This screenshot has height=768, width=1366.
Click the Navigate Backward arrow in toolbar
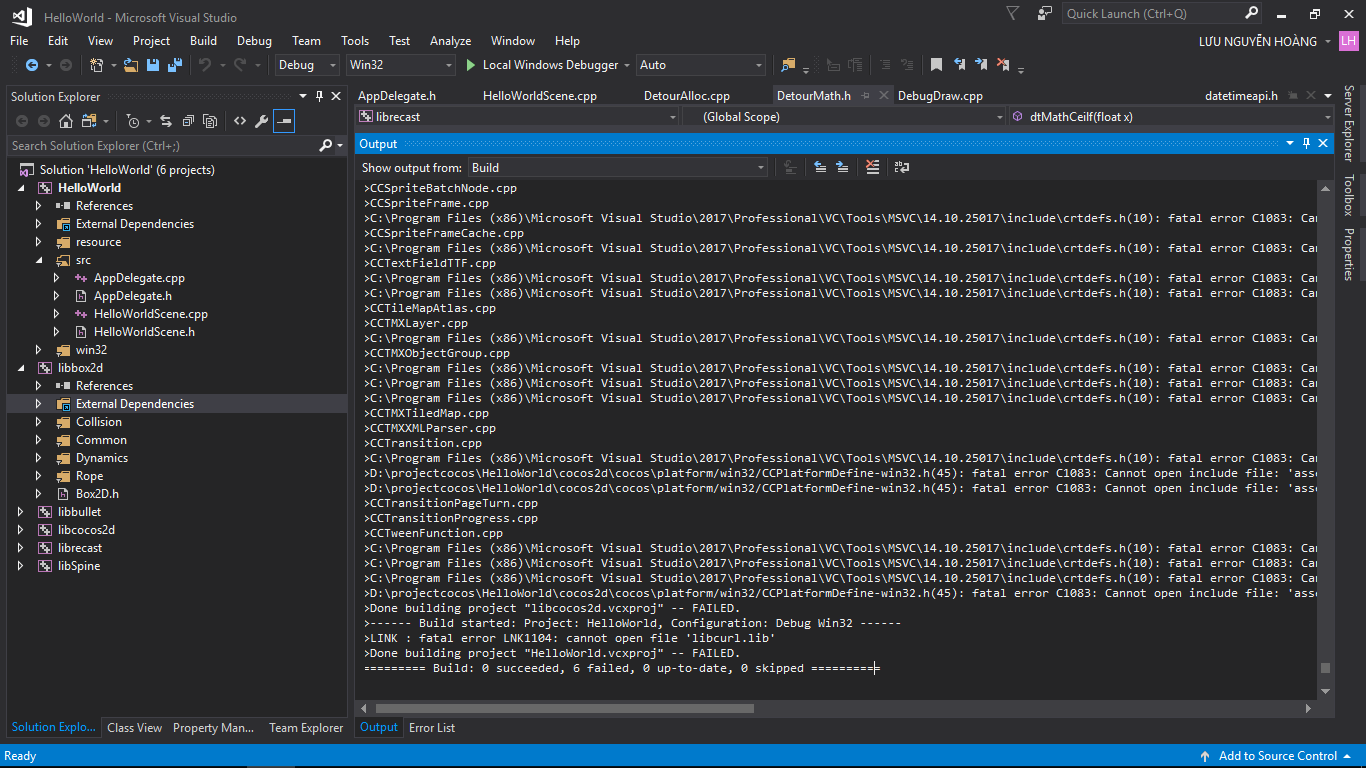[32, 65]
